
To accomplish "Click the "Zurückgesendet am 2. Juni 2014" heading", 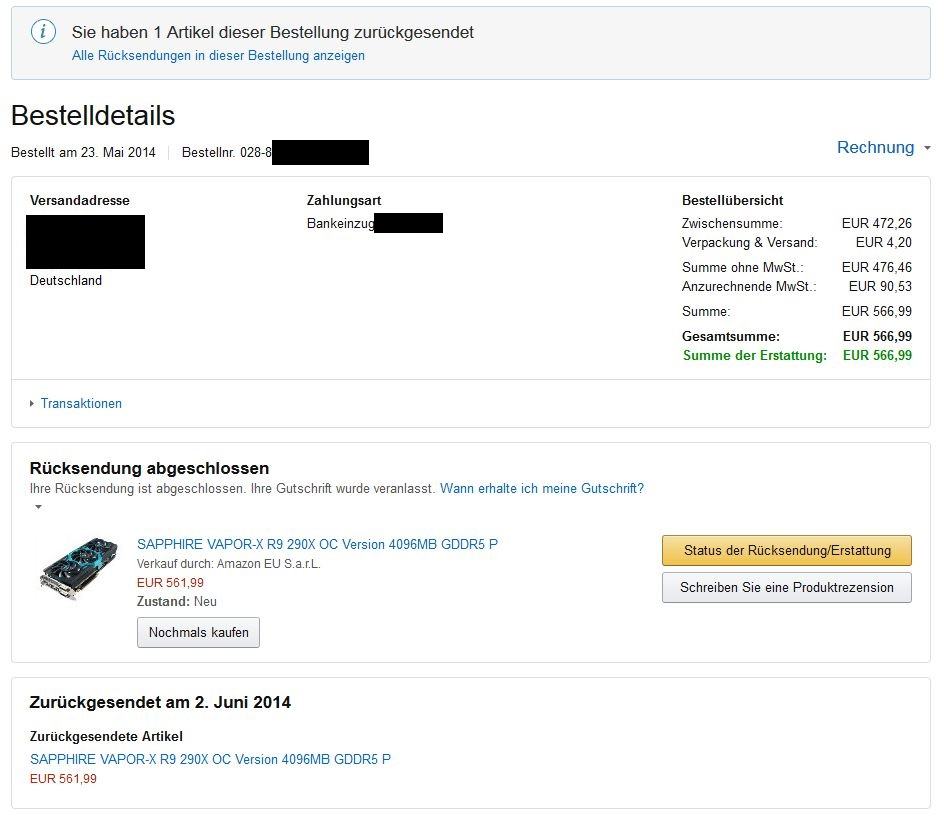I will pos(160,702).
